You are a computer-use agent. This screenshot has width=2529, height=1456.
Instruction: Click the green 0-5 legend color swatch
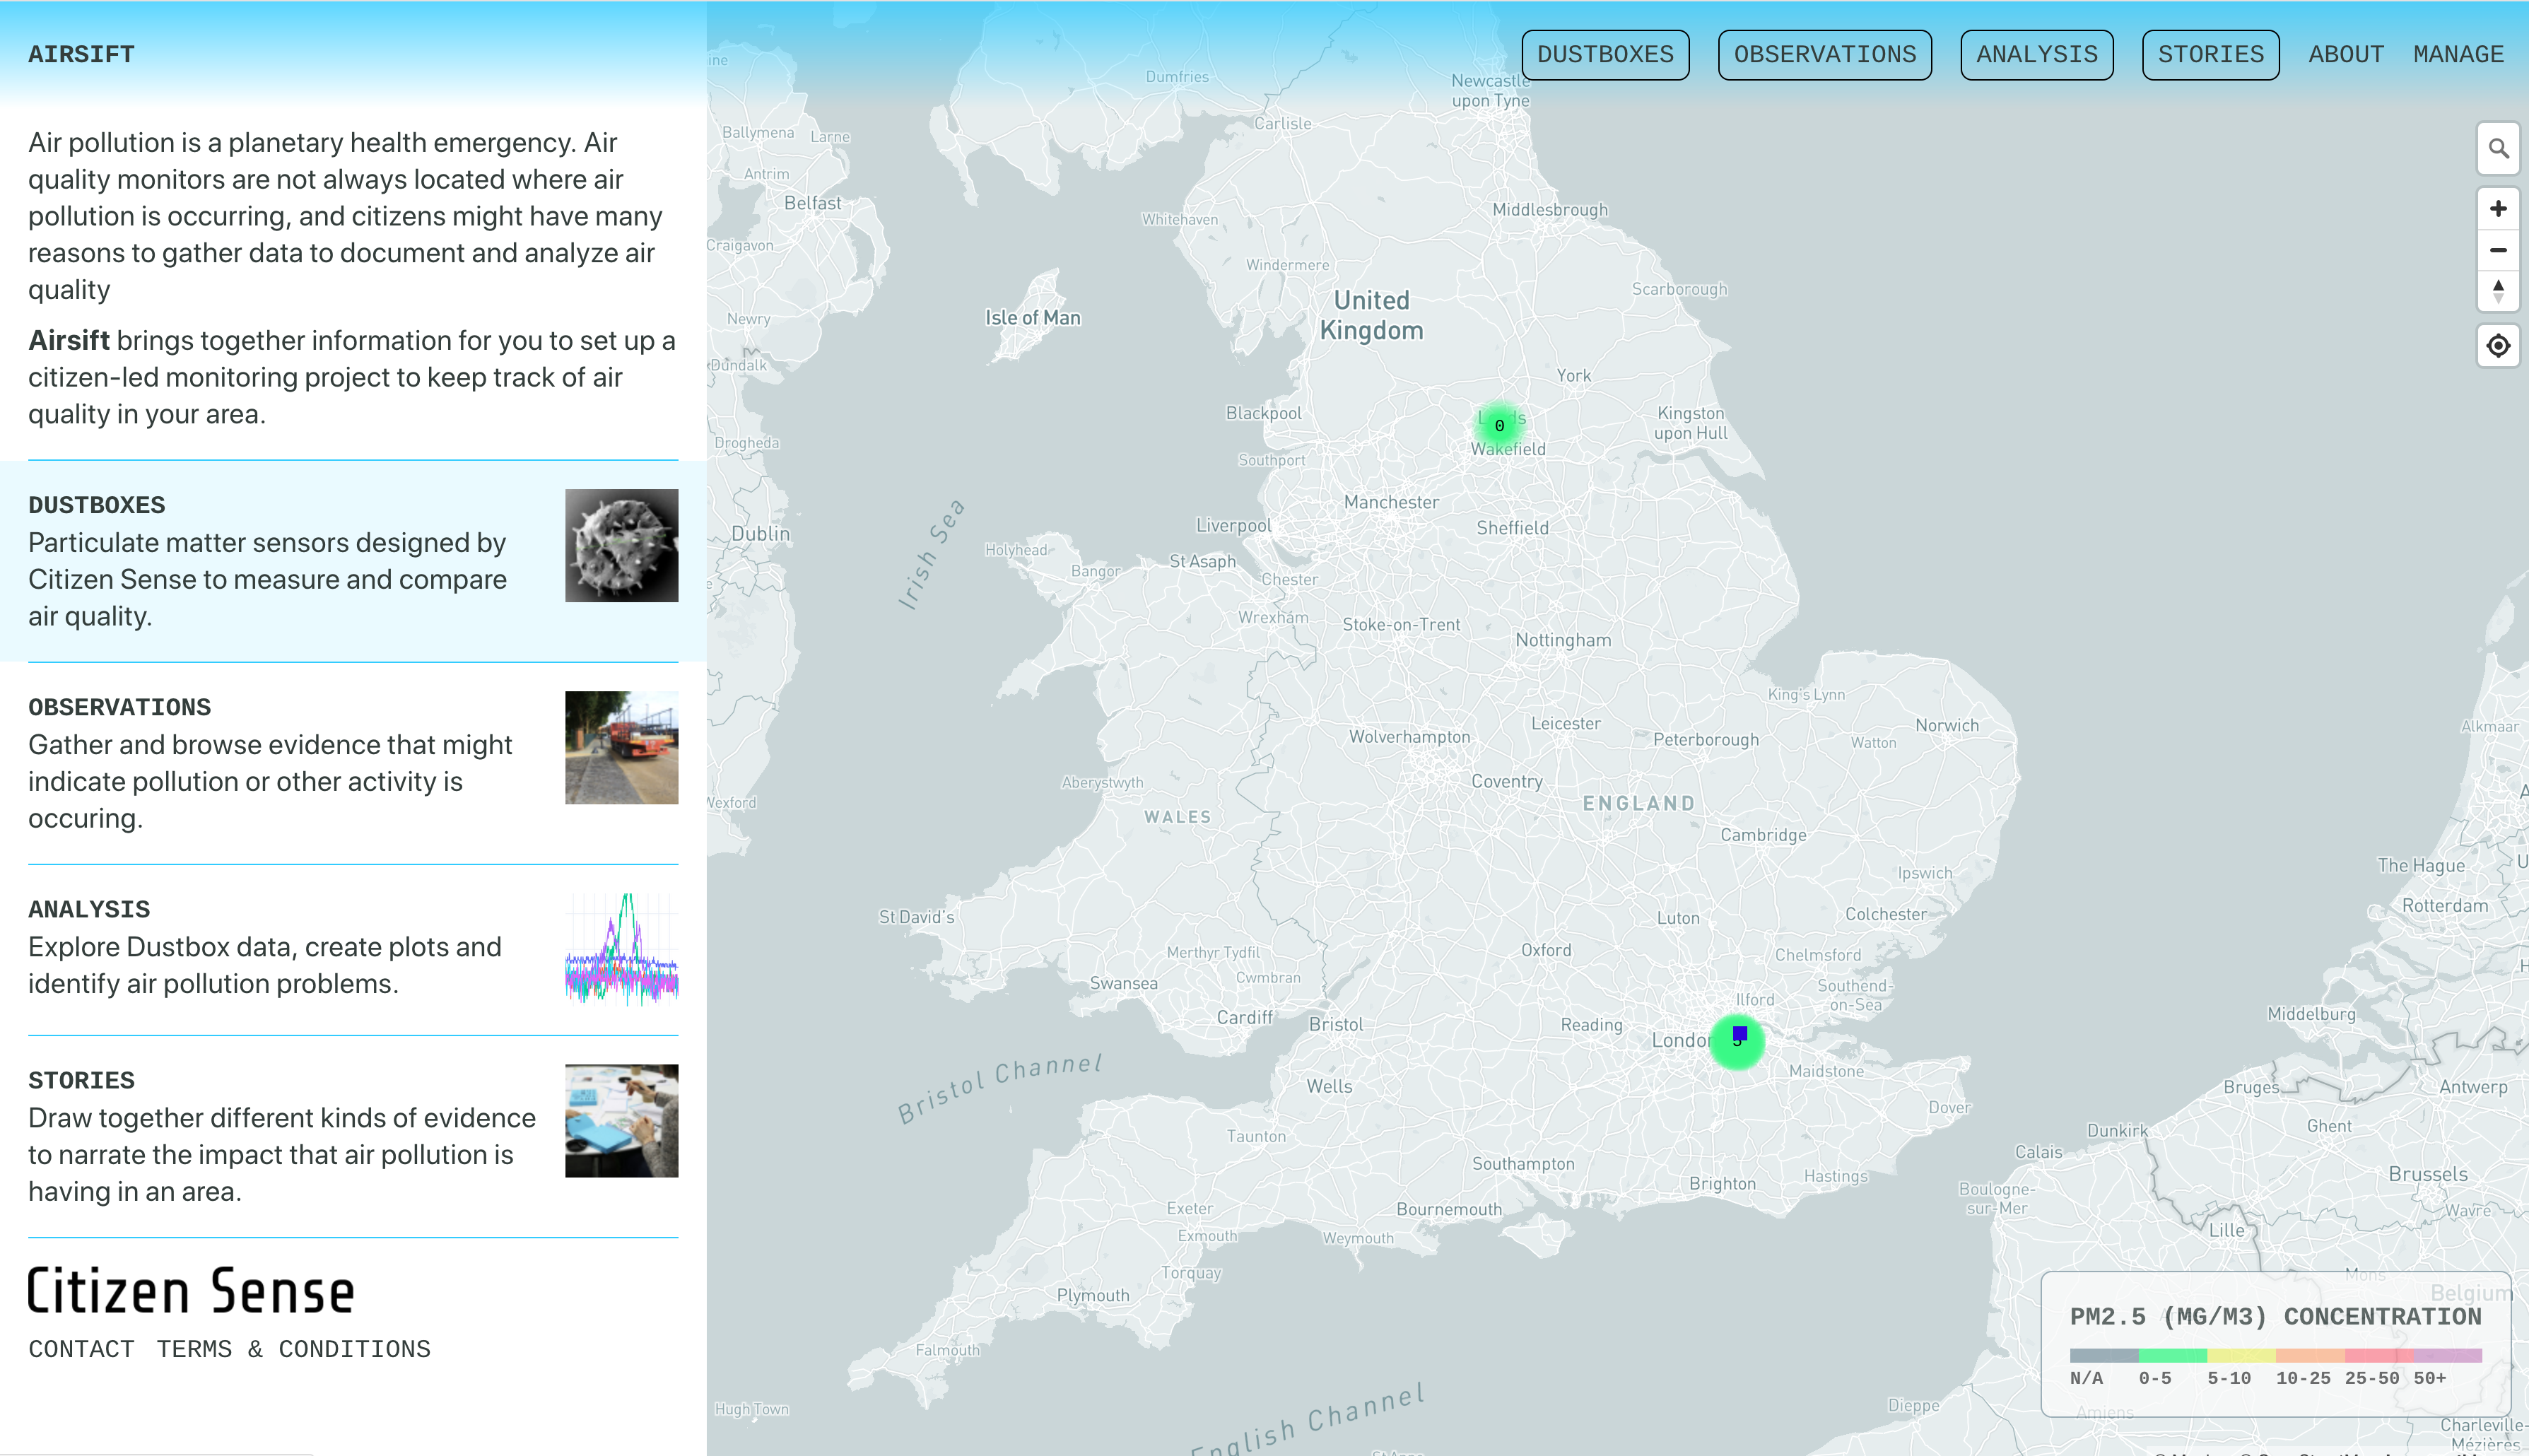click(x=2171, y=1356)
